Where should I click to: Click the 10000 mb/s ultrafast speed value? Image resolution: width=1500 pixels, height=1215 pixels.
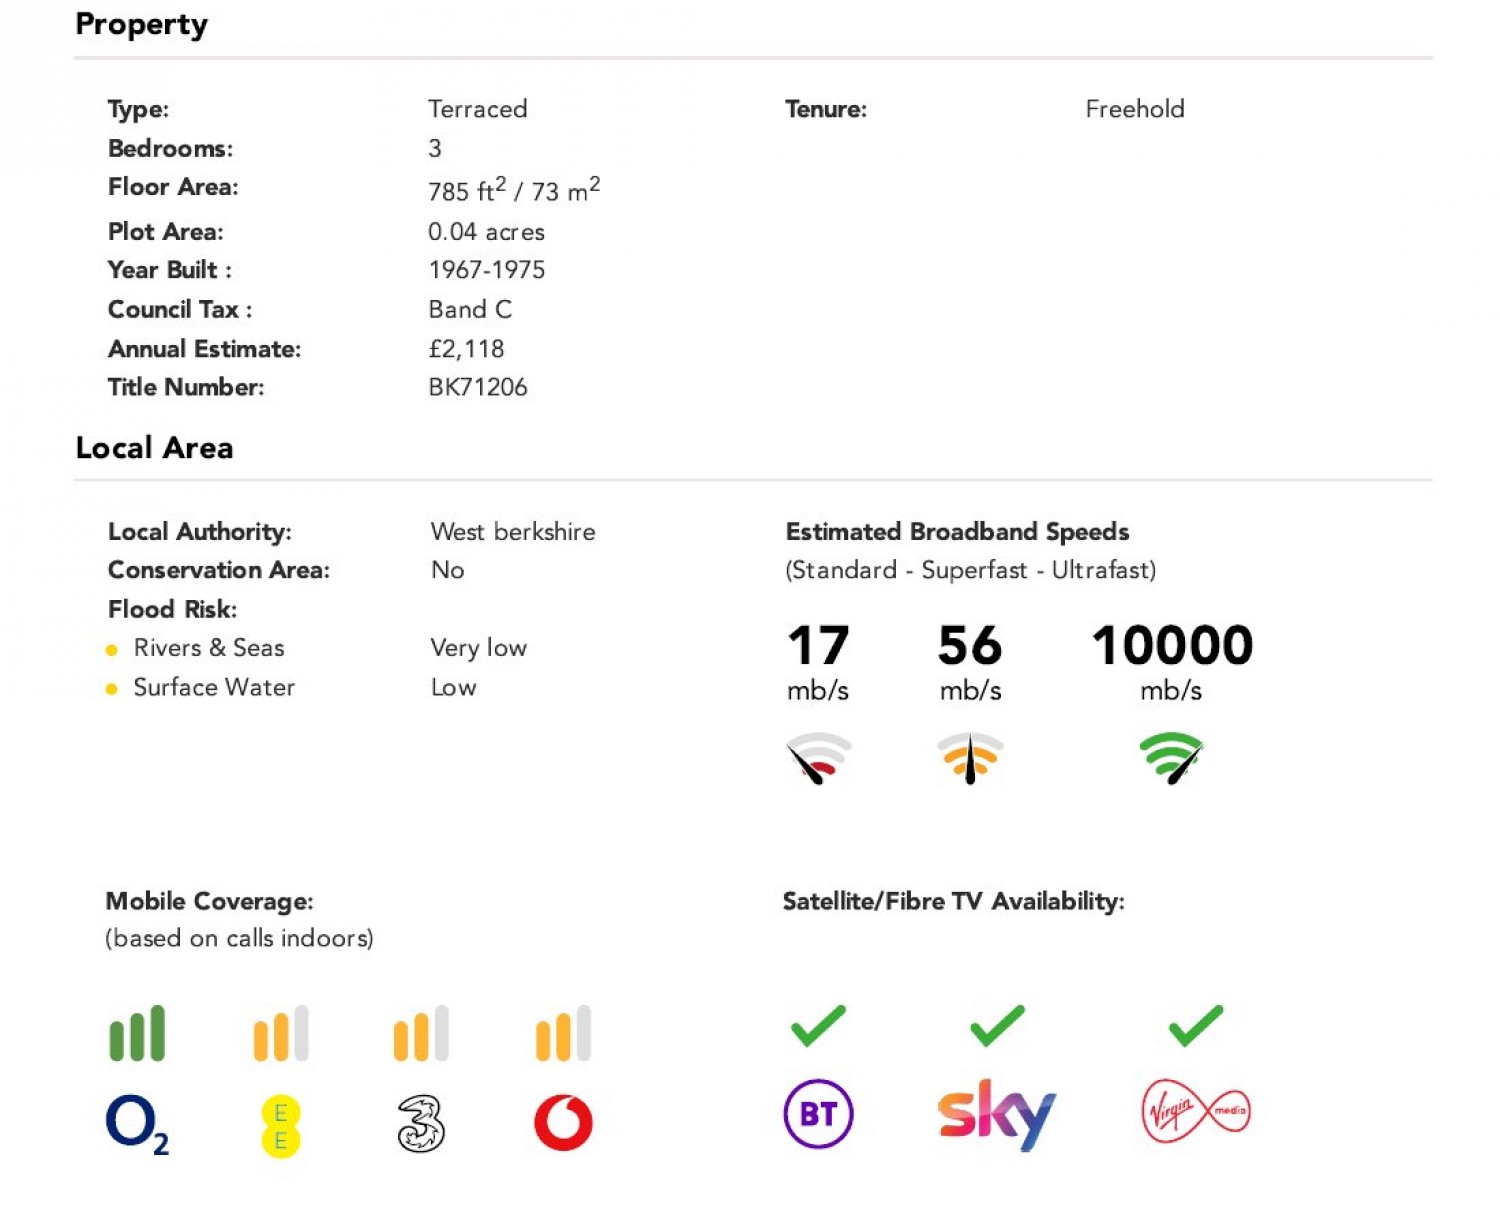(x=1172, y=662)
